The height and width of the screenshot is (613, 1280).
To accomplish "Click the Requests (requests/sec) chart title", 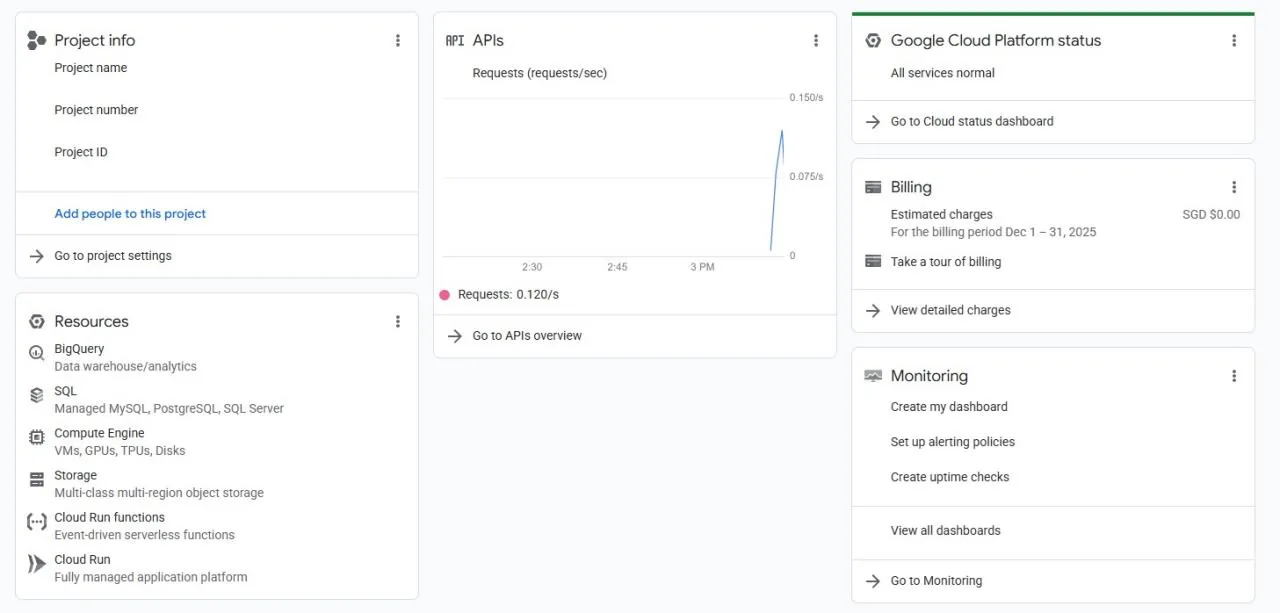I will (540, 73).
